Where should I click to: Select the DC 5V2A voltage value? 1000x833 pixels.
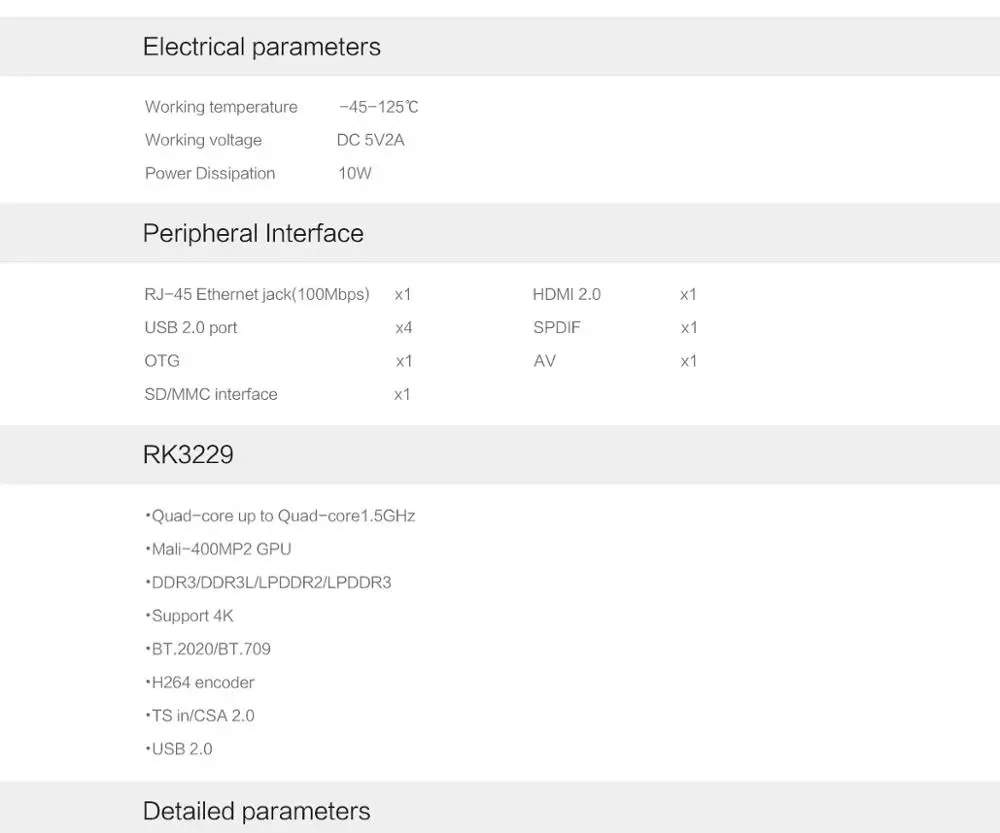[x=371, y=140]
